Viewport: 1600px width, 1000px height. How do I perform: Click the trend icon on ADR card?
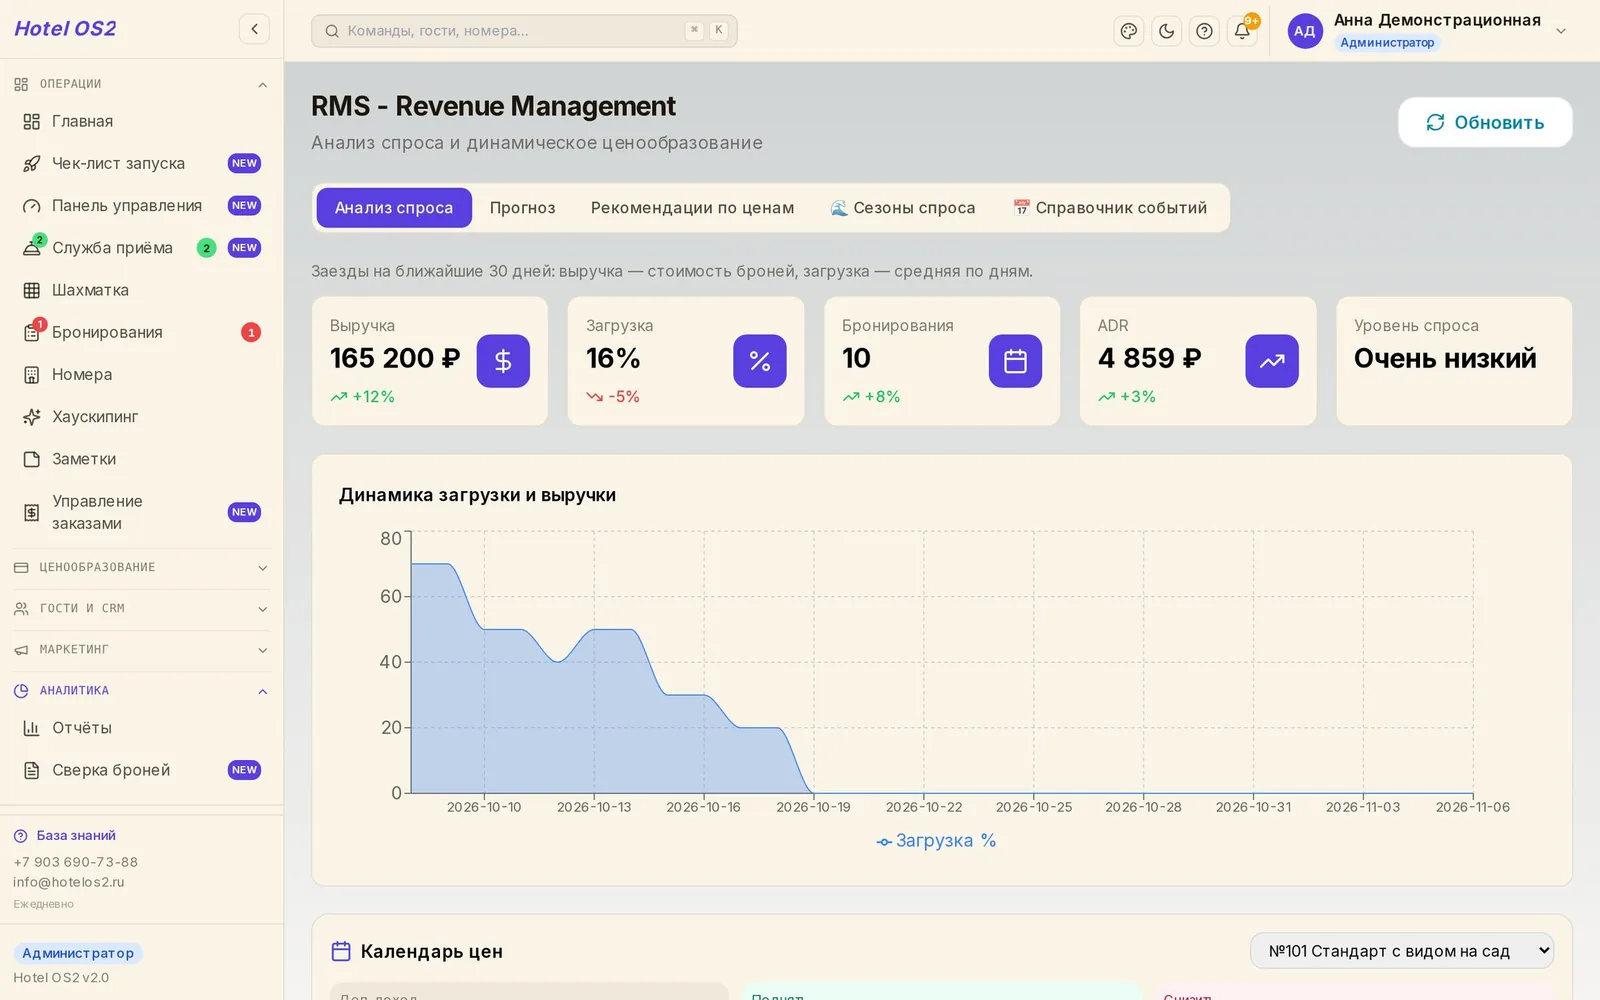[x=1272, y=361]
